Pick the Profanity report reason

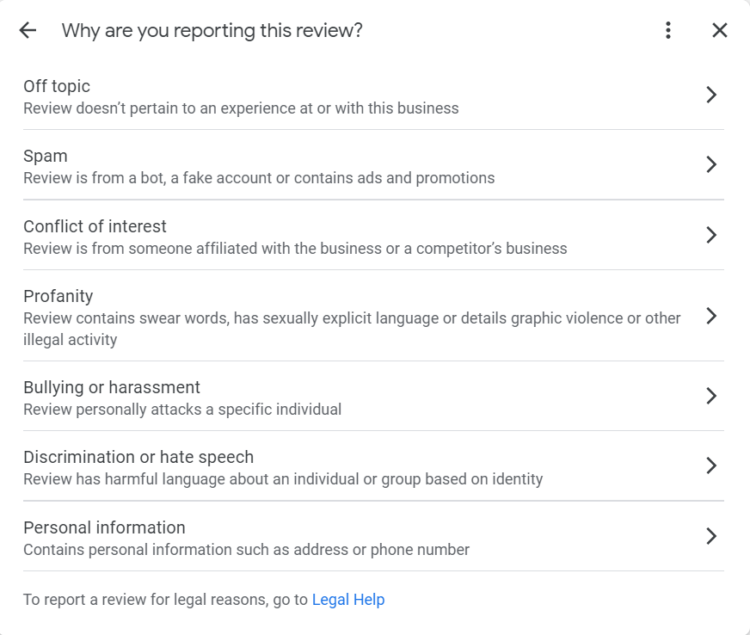point(58,297)
